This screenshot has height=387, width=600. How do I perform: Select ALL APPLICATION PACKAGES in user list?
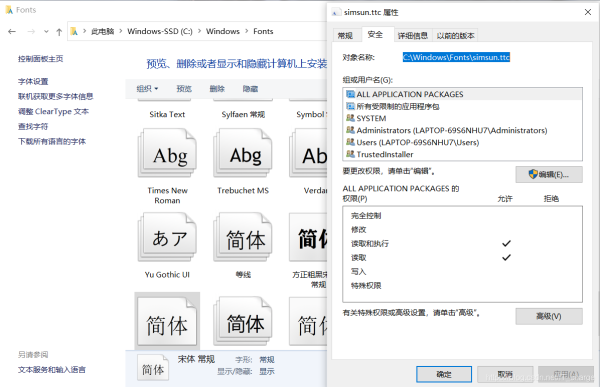[x=462, y=94]
